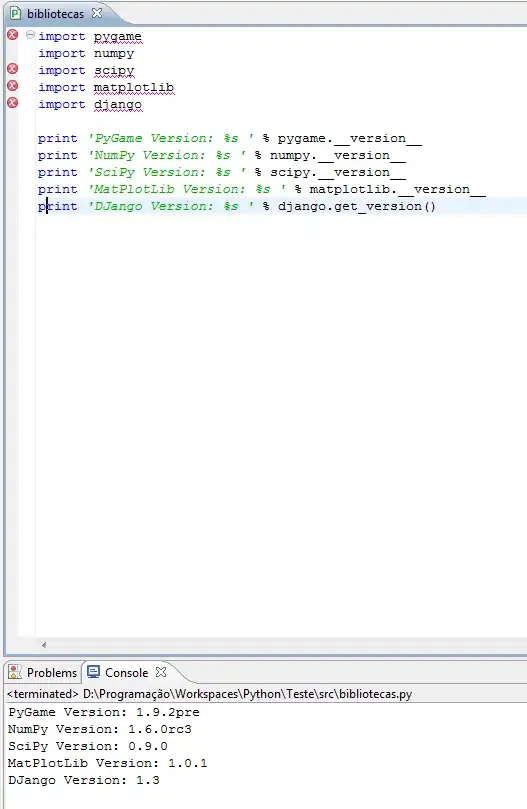This screenshot has width=527, height=809.
Task: Click the underlined word scipy in import
Action: pyautogui.click(x=114, y=71)
